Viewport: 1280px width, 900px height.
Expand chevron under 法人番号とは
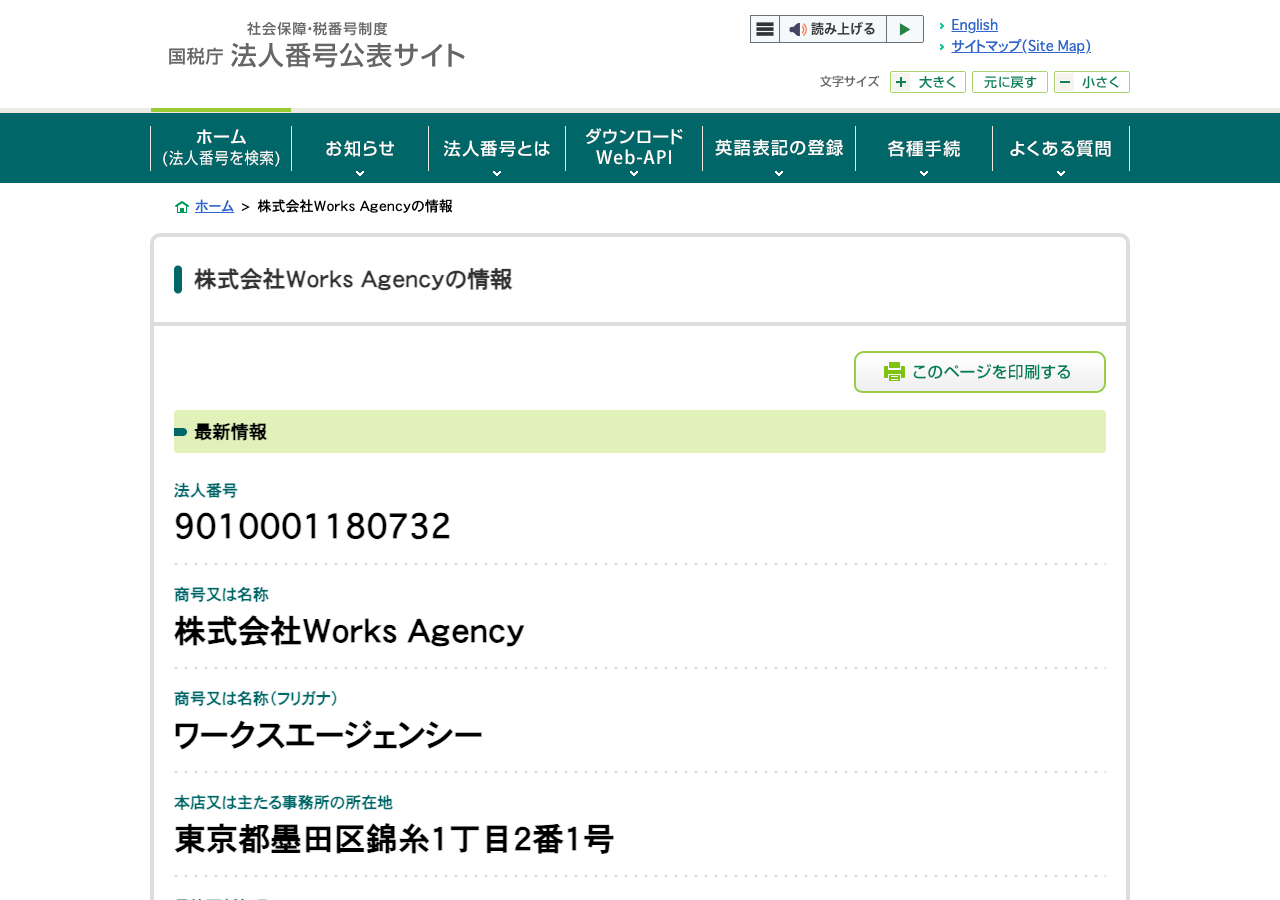point(497,174)
